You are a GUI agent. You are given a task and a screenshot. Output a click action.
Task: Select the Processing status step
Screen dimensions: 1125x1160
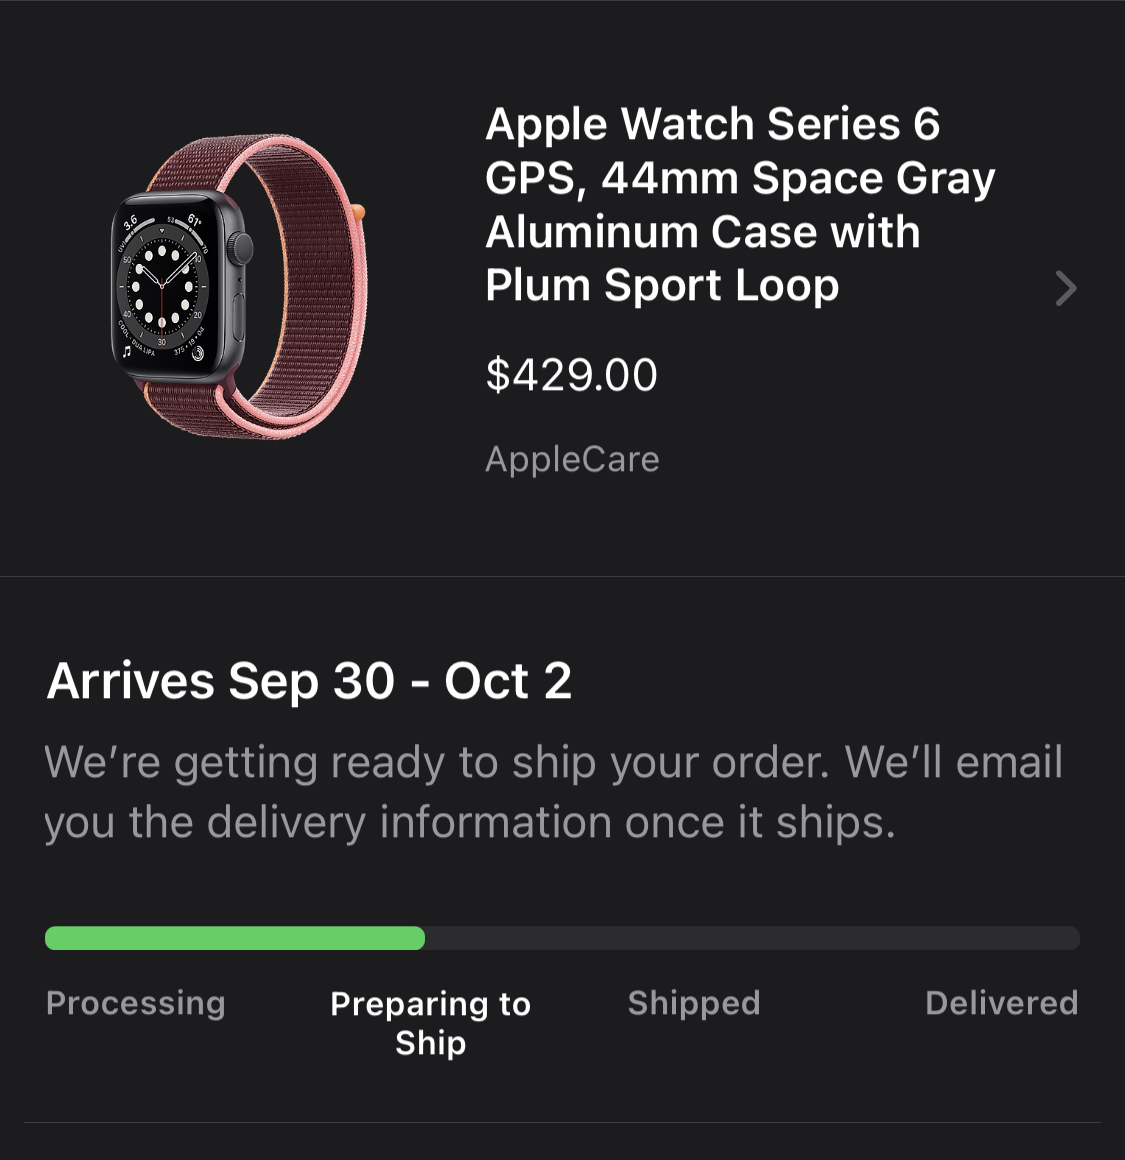pos(135,1004)
